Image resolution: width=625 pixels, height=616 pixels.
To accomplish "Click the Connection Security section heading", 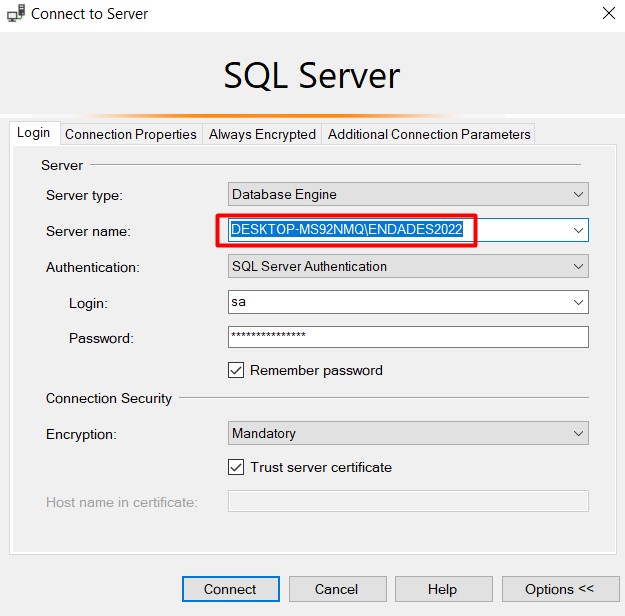I will (109, 398).
